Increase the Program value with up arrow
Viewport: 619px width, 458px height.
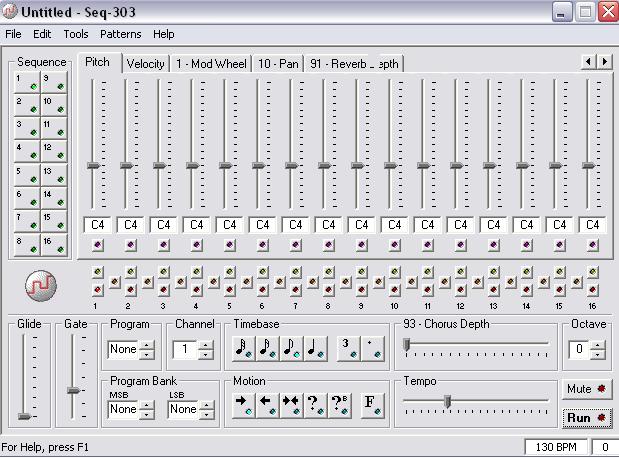[x=147, y=345]
